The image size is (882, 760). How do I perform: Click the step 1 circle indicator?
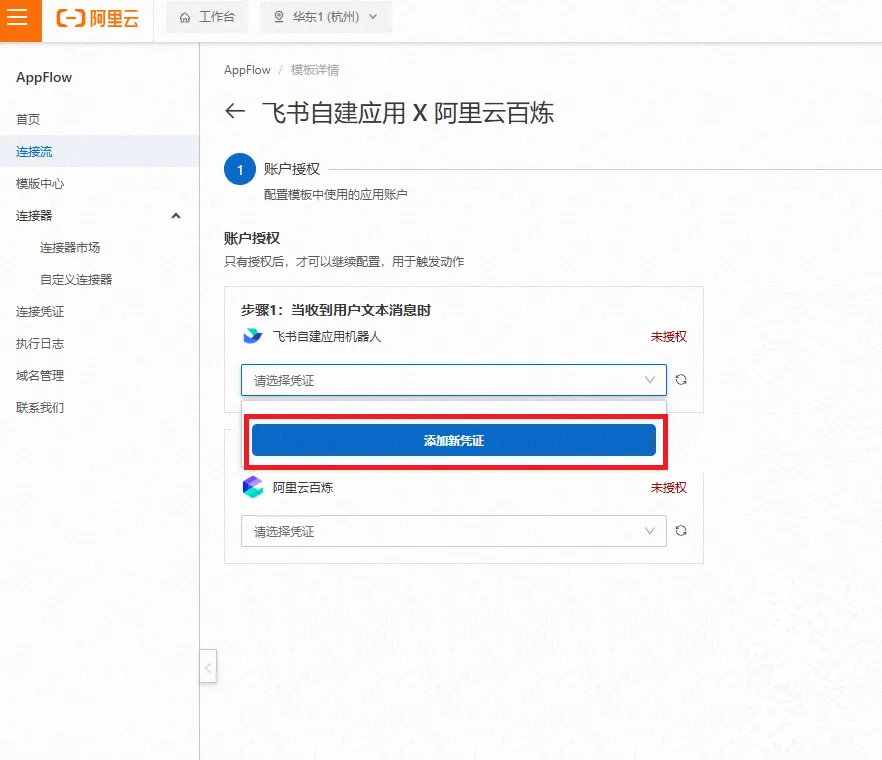(x=240, y=169)
